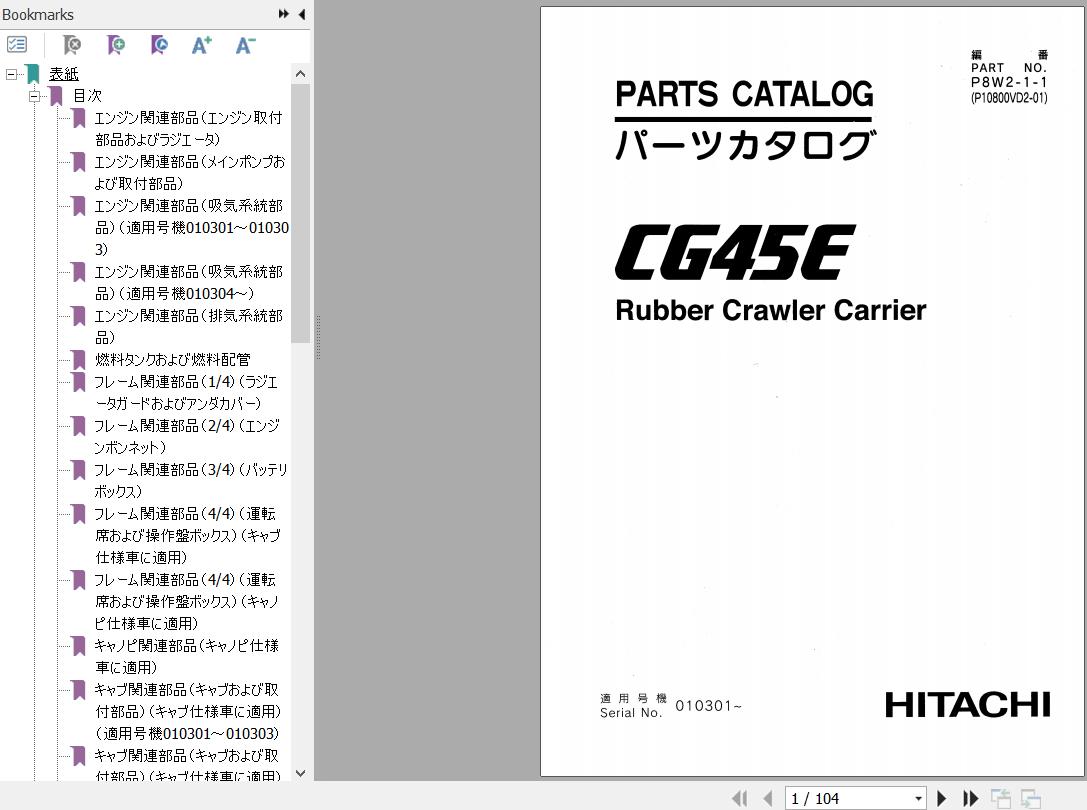Go to next page button
This screenshot has width=1087, height=810.
coord(941,799)
